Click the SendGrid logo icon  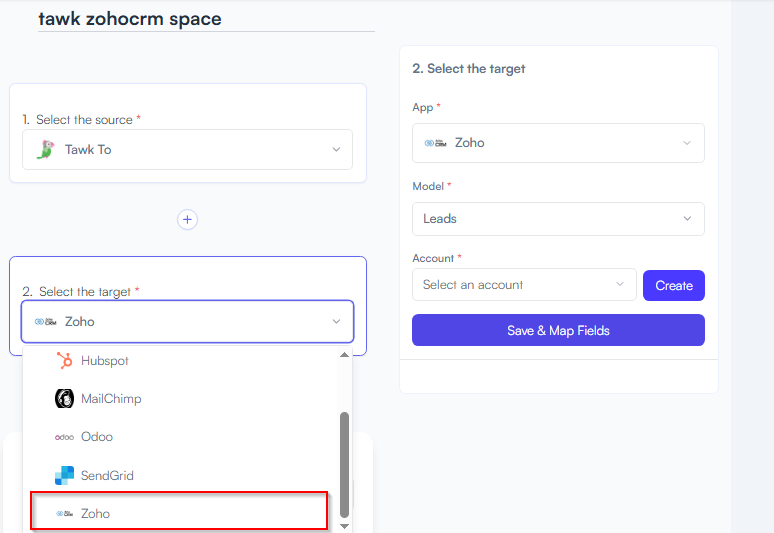[x=64, y=475]
